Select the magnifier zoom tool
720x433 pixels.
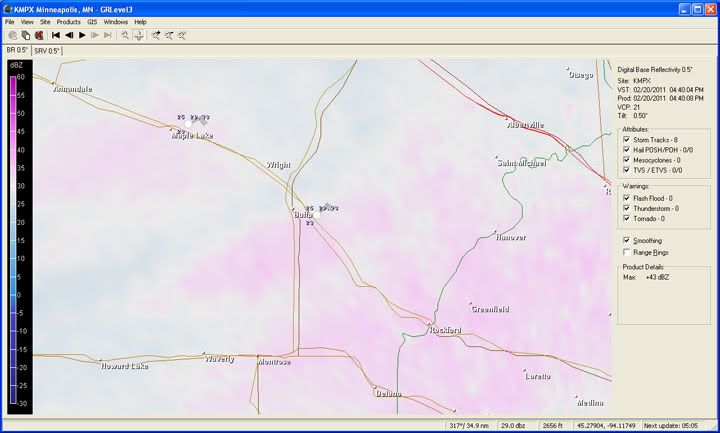point(125,35)
